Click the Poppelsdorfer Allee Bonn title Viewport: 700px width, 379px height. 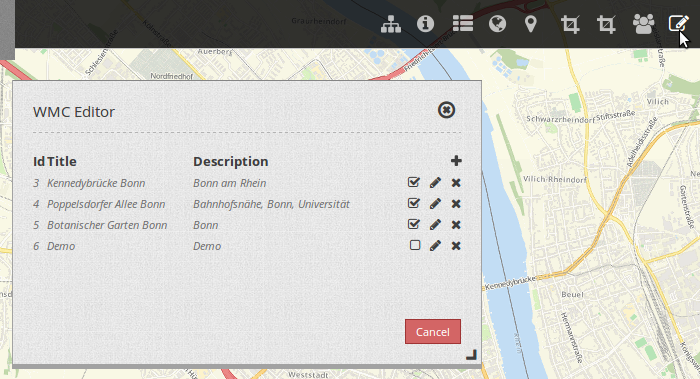pyautogui.click(x=106, y=204)
